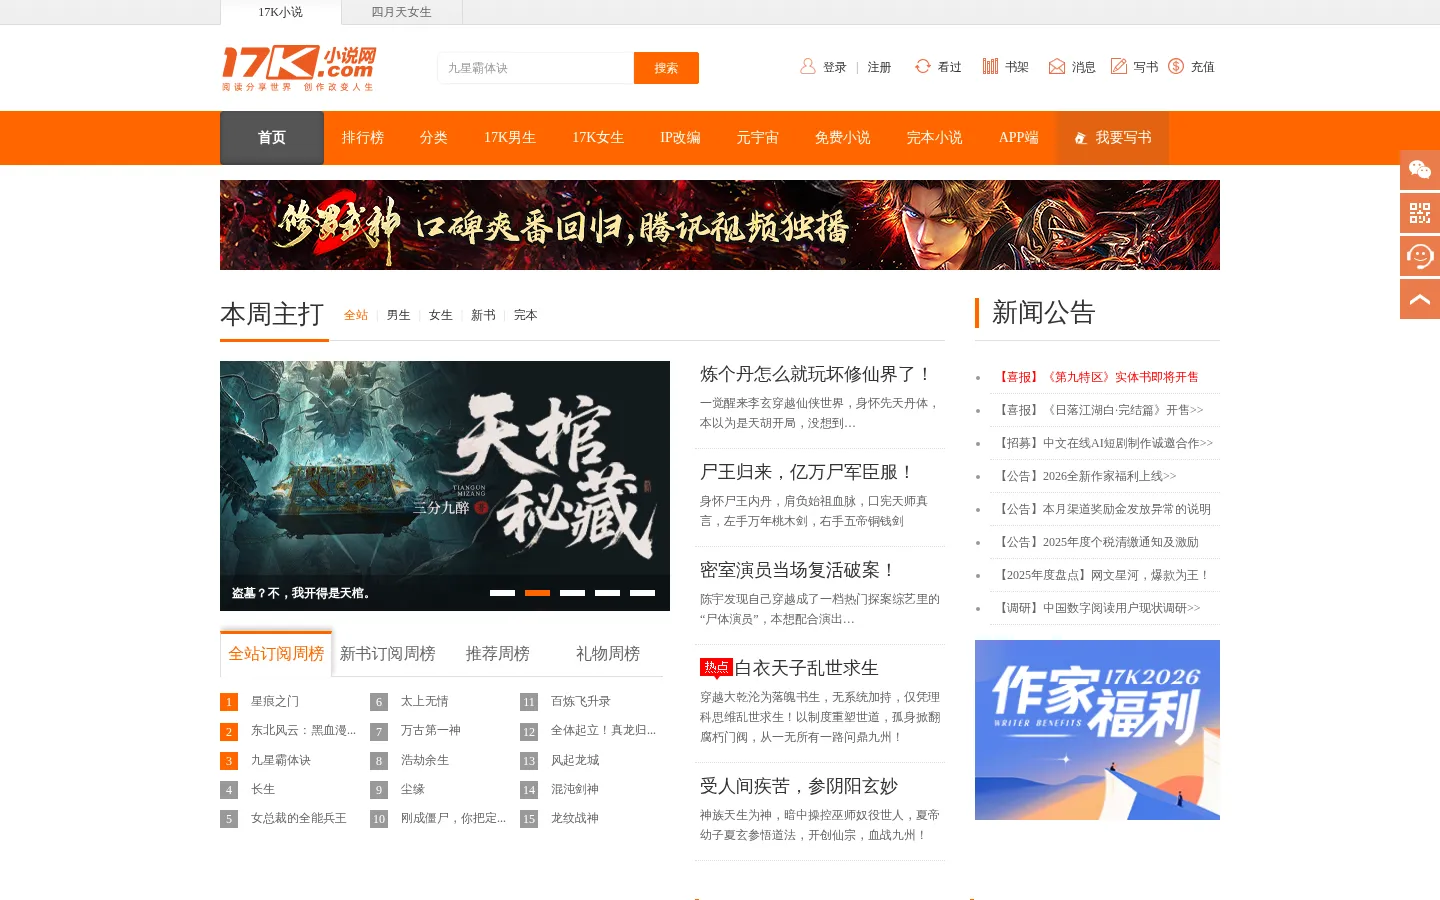
Task: Select the last carousel slide indicator
Action: (642, 593)
